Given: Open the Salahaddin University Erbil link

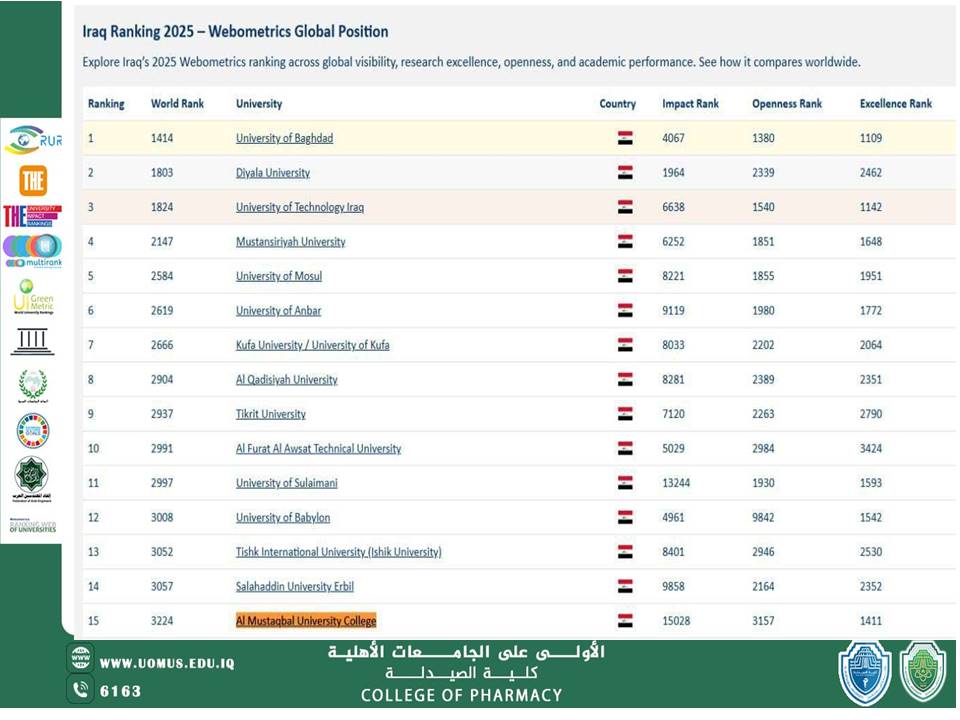Looking at the screenshot, I should [295, 587].
